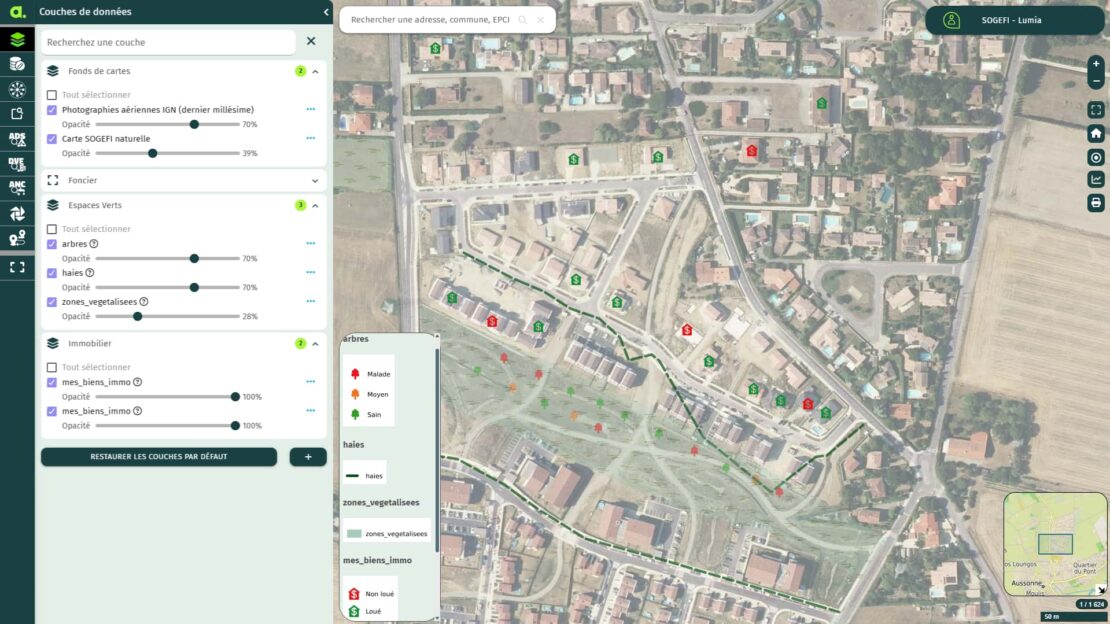Uncheck the arbres layer

tap(52, 244)
